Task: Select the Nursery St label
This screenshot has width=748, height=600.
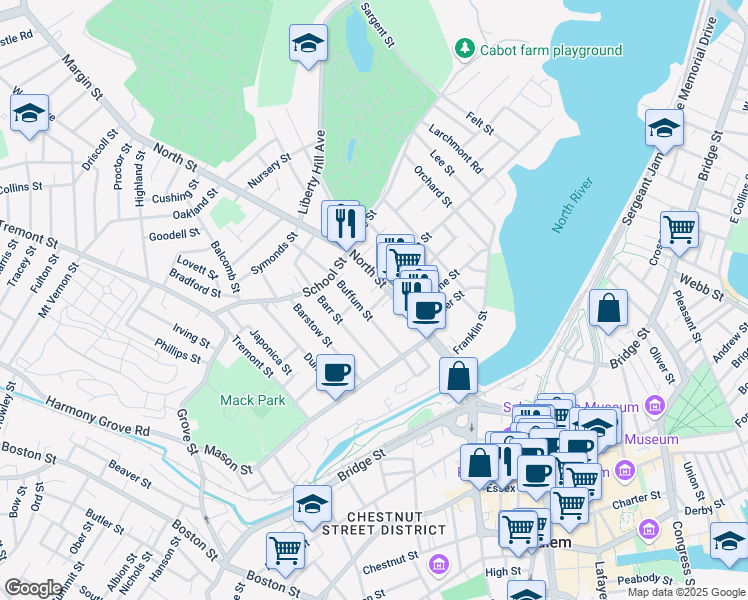Action: click(x=269, y=170)
